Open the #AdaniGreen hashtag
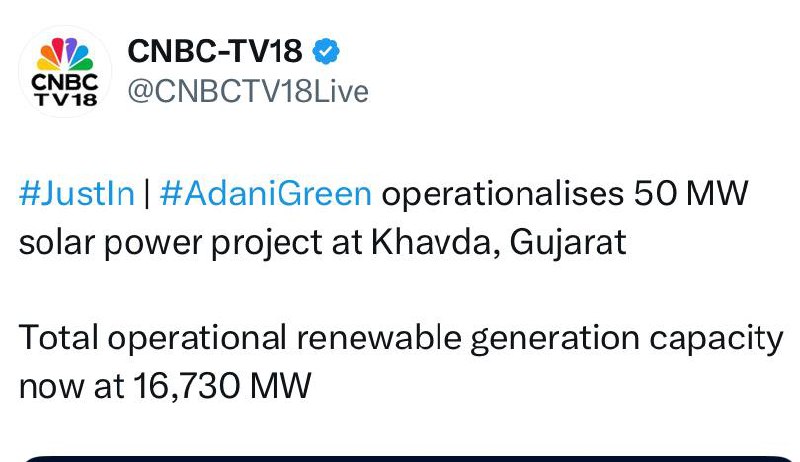 265,194
